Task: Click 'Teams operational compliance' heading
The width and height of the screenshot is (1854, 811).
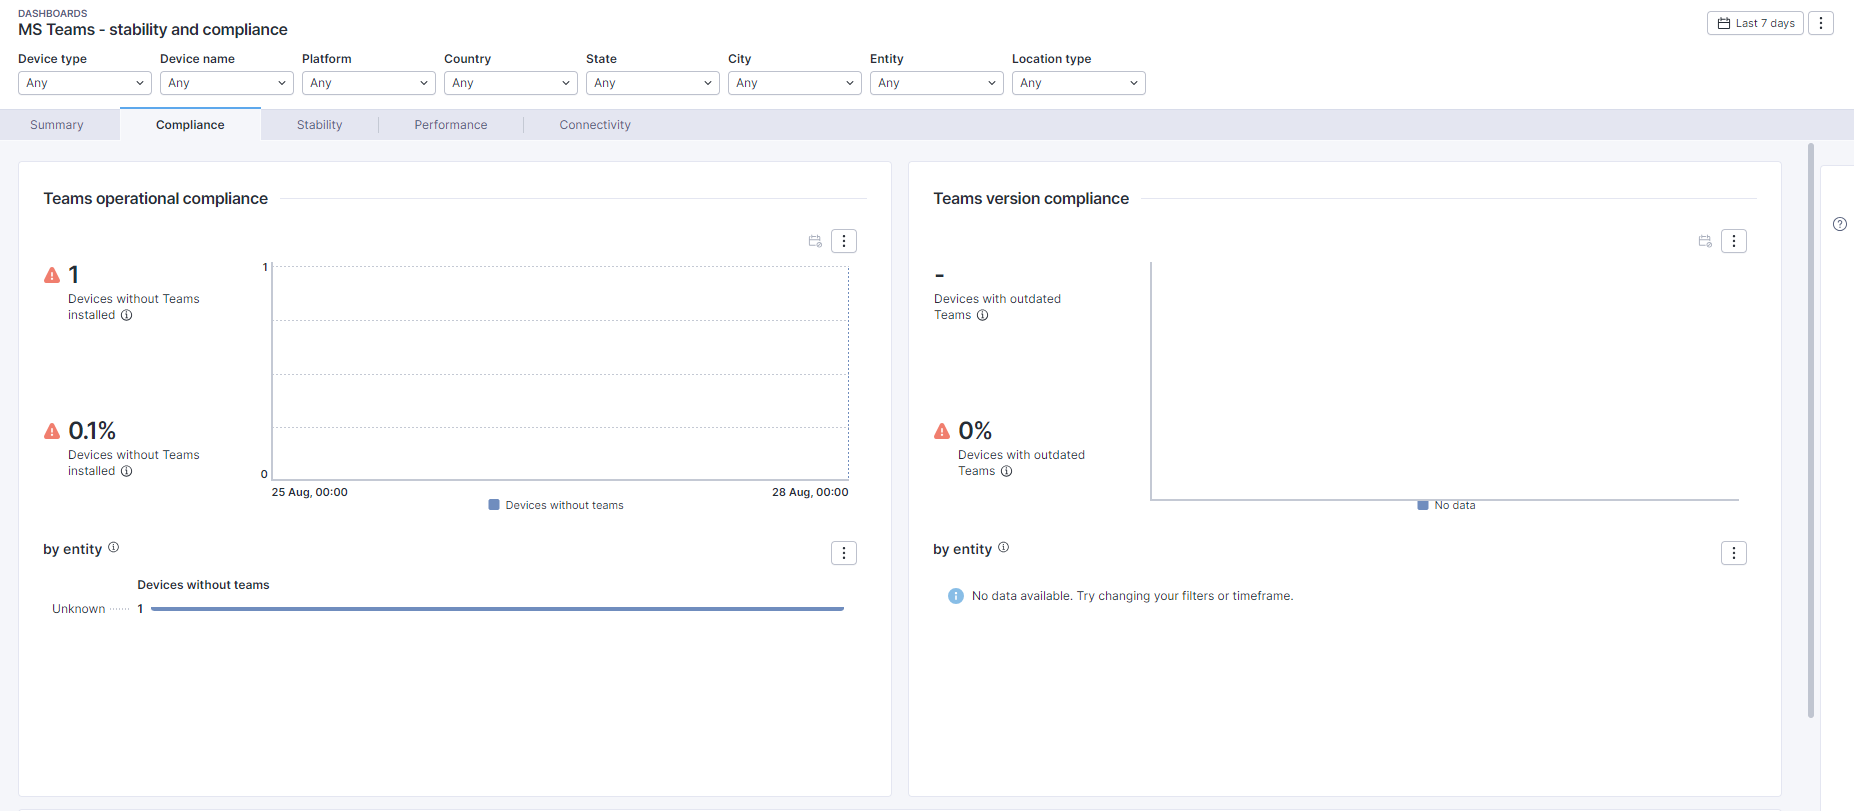Action: coord(156,199)
